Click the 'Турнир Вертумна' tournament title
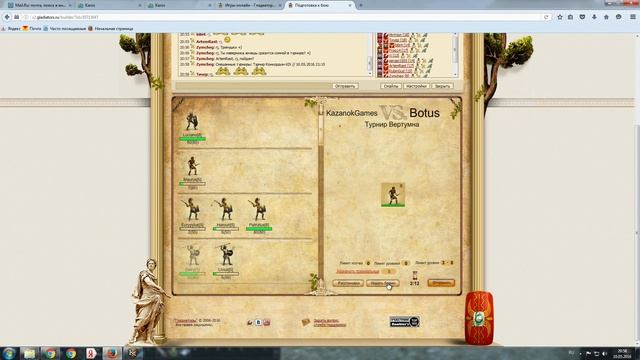Screen dimensions: 640x360 tap(392, 124)
